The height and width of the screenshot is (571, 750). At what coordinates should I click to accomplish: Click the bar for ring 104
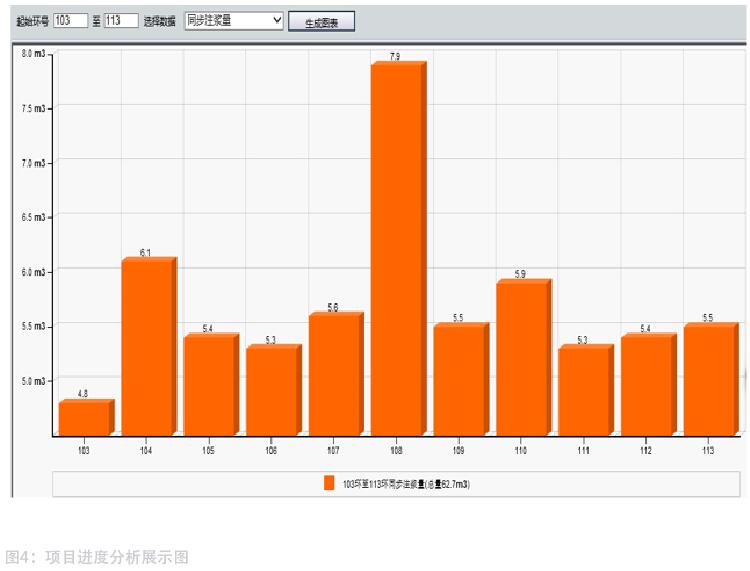[x=146, y=348]
